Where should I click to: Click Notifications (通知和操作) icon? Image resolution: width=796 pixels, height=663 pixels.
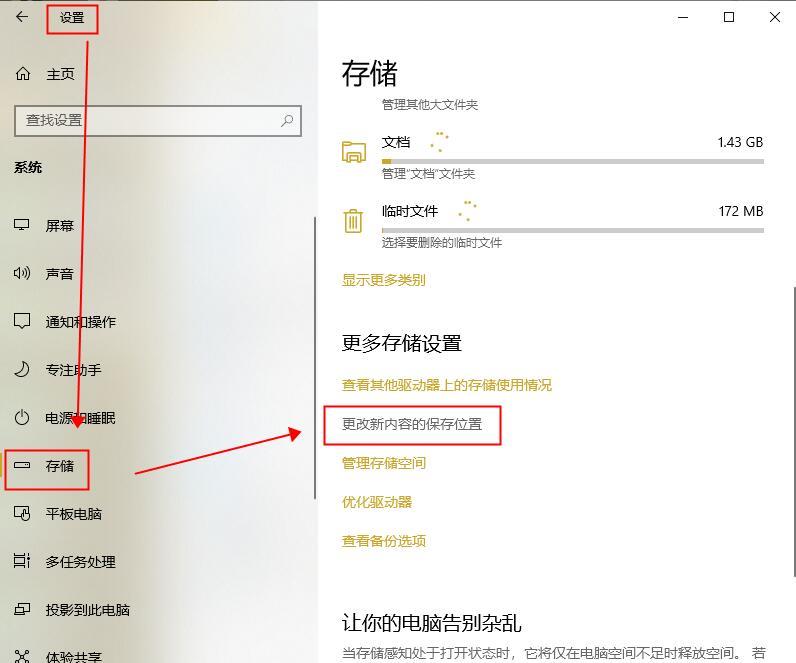22,321
